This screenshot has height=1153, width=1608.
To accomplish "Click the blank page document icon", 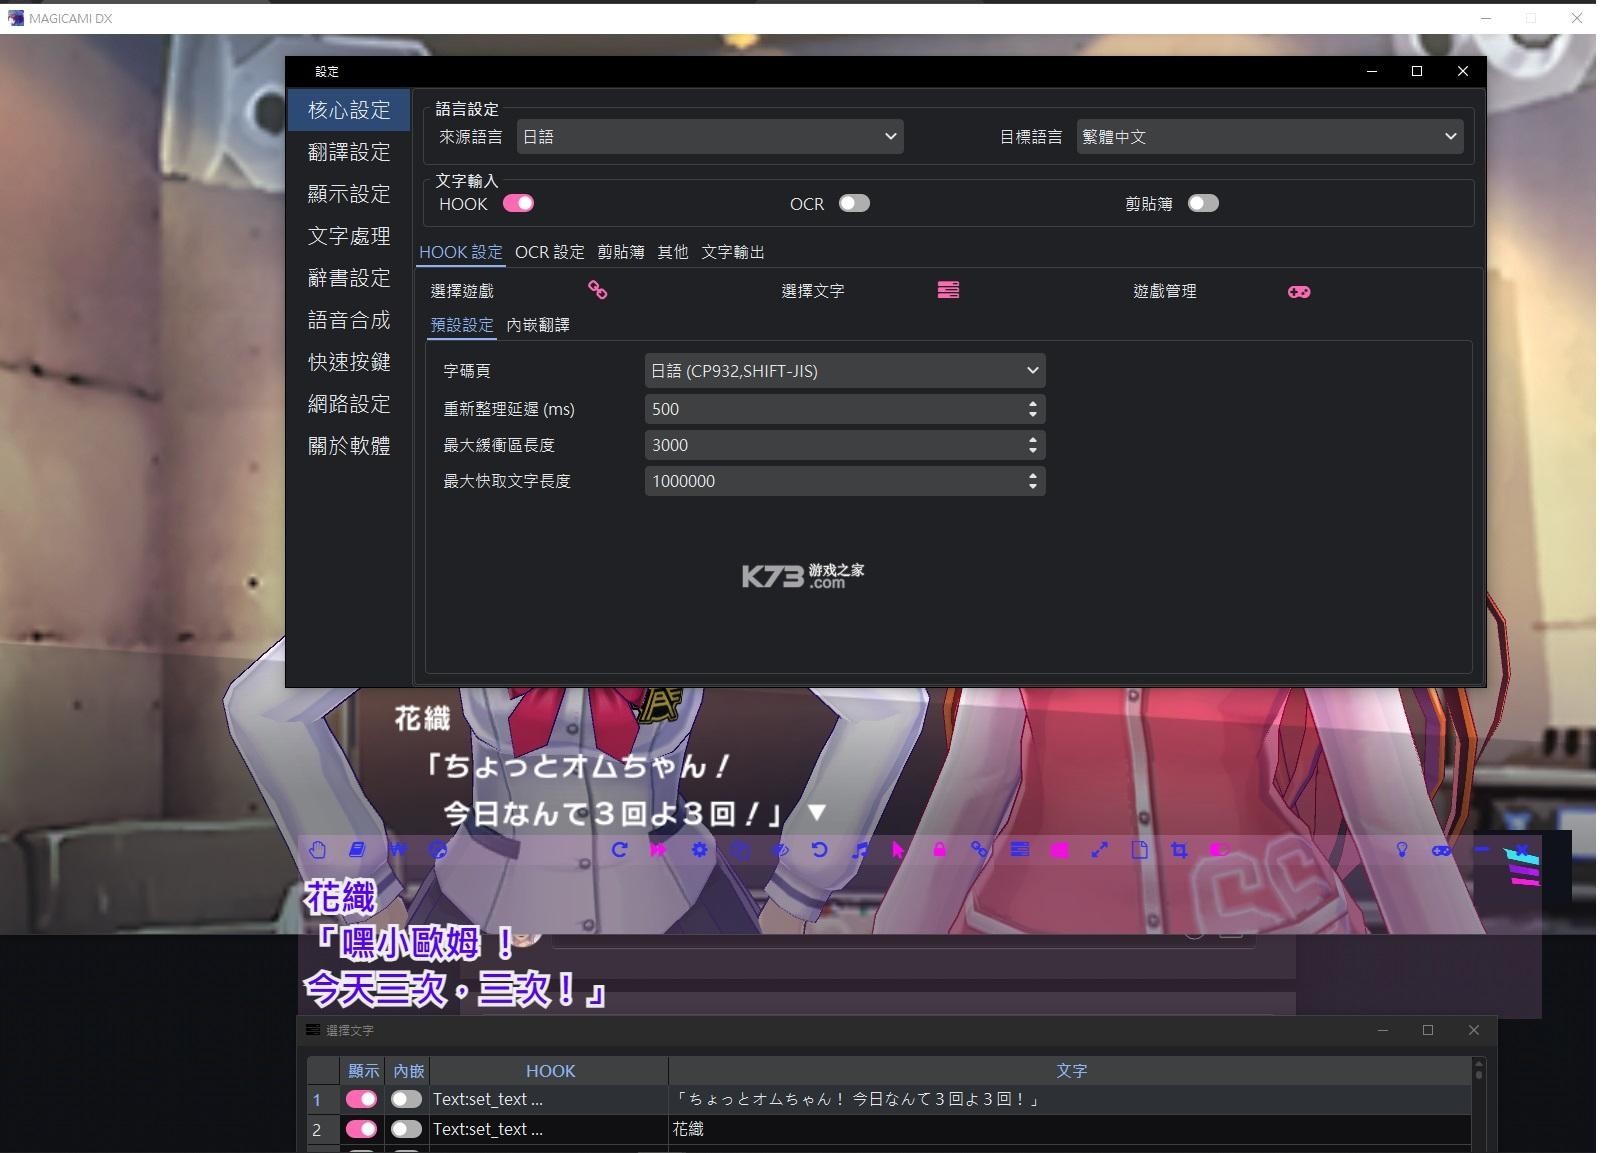I will (1139, 850).
